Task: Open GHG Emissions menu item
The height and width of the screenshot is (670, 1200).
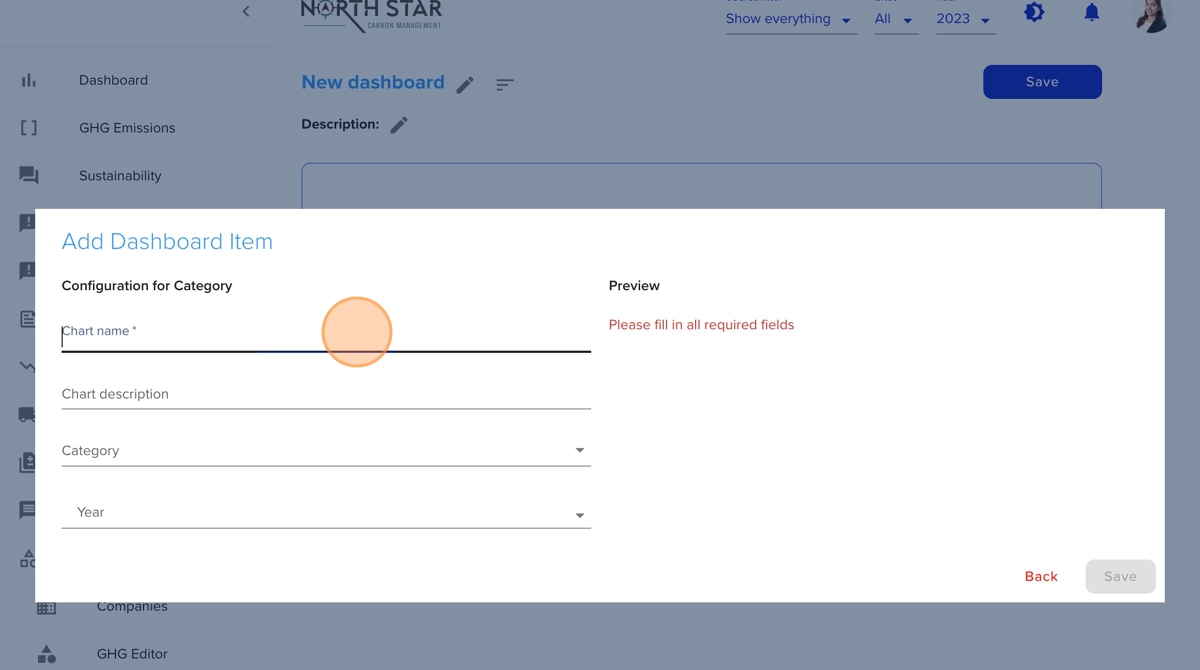Action: [x=127, y=128]
